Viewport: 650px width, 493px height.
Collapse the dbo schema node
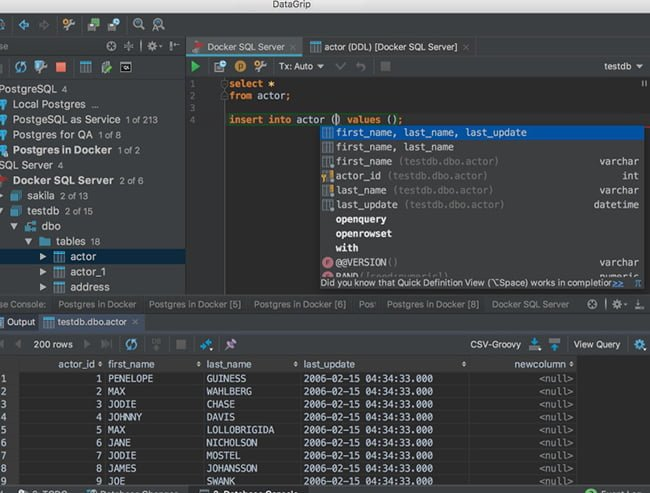click(x=15, y=226)
